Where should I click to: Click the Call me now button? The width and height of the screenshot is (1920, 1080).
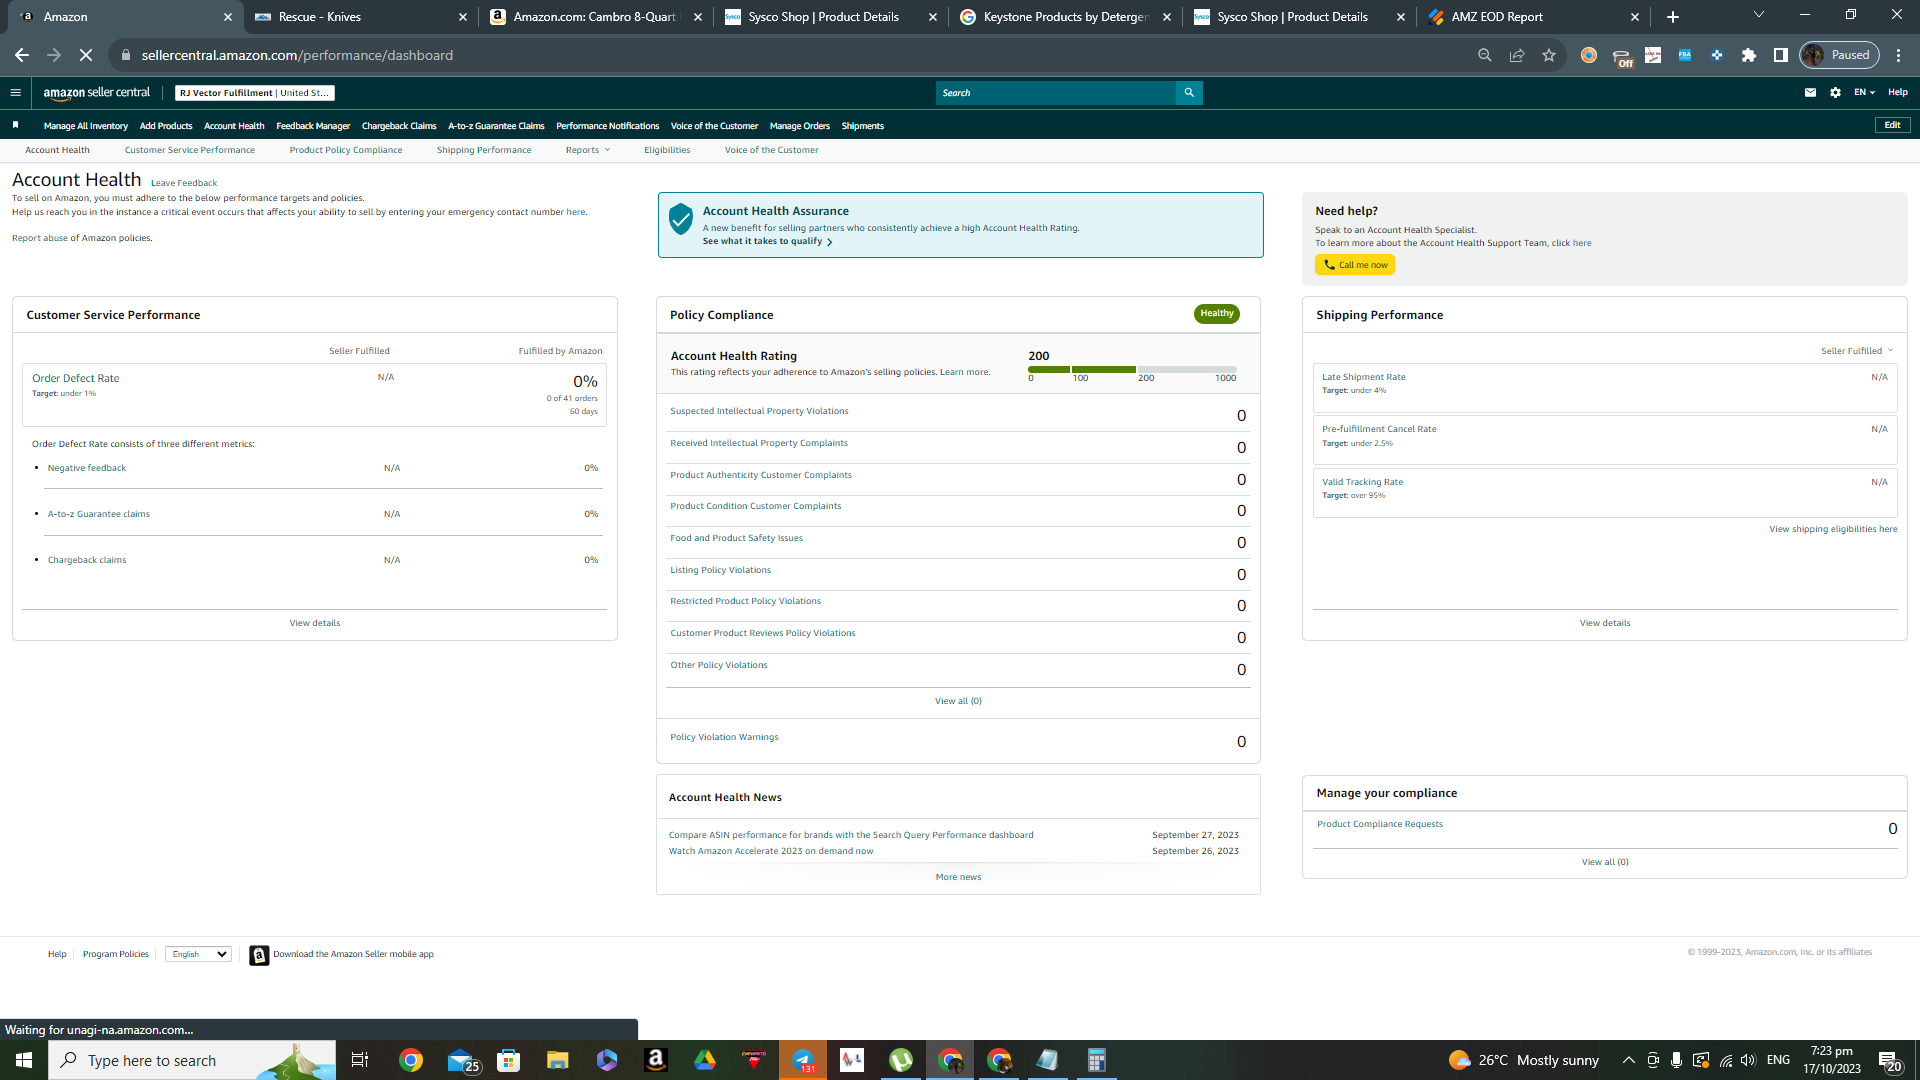[x=1355, y=265]
